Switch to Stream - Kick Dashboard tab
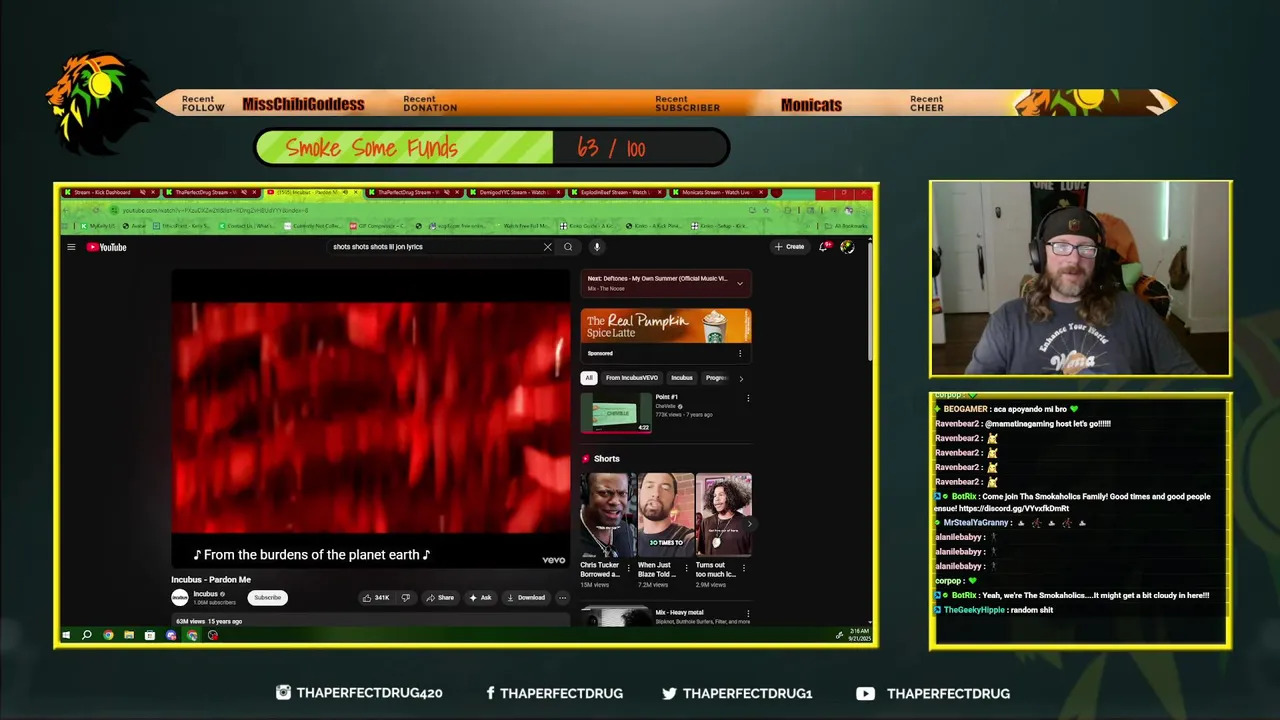 coord(107,192)
